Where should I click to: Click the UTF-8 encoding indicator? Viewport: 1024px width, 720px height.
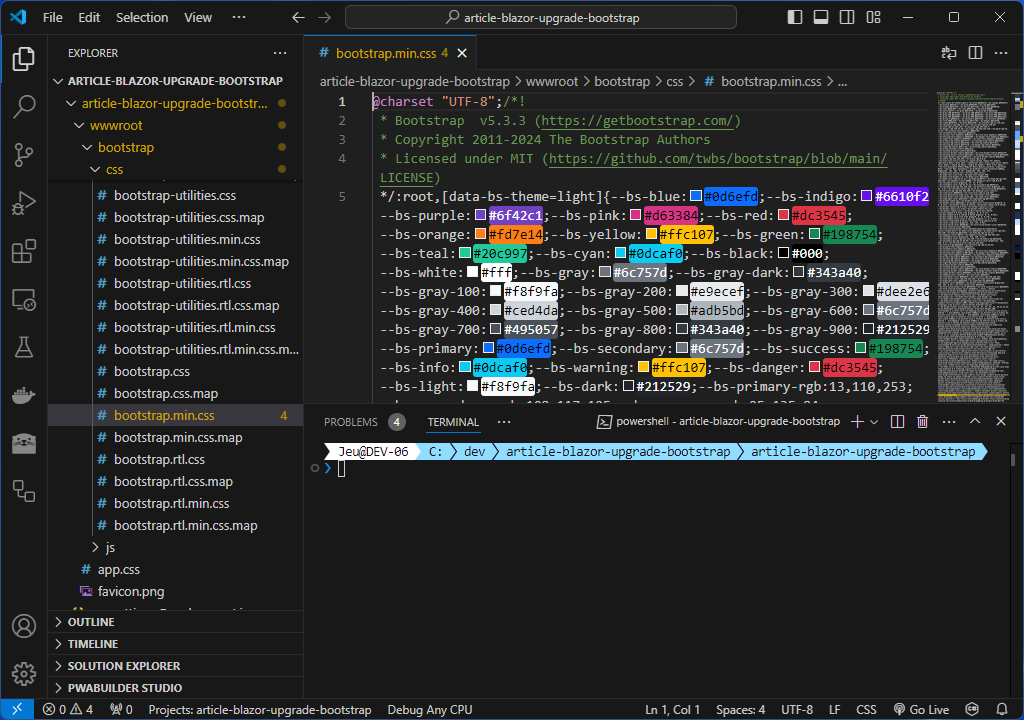(x=797, y=710)
